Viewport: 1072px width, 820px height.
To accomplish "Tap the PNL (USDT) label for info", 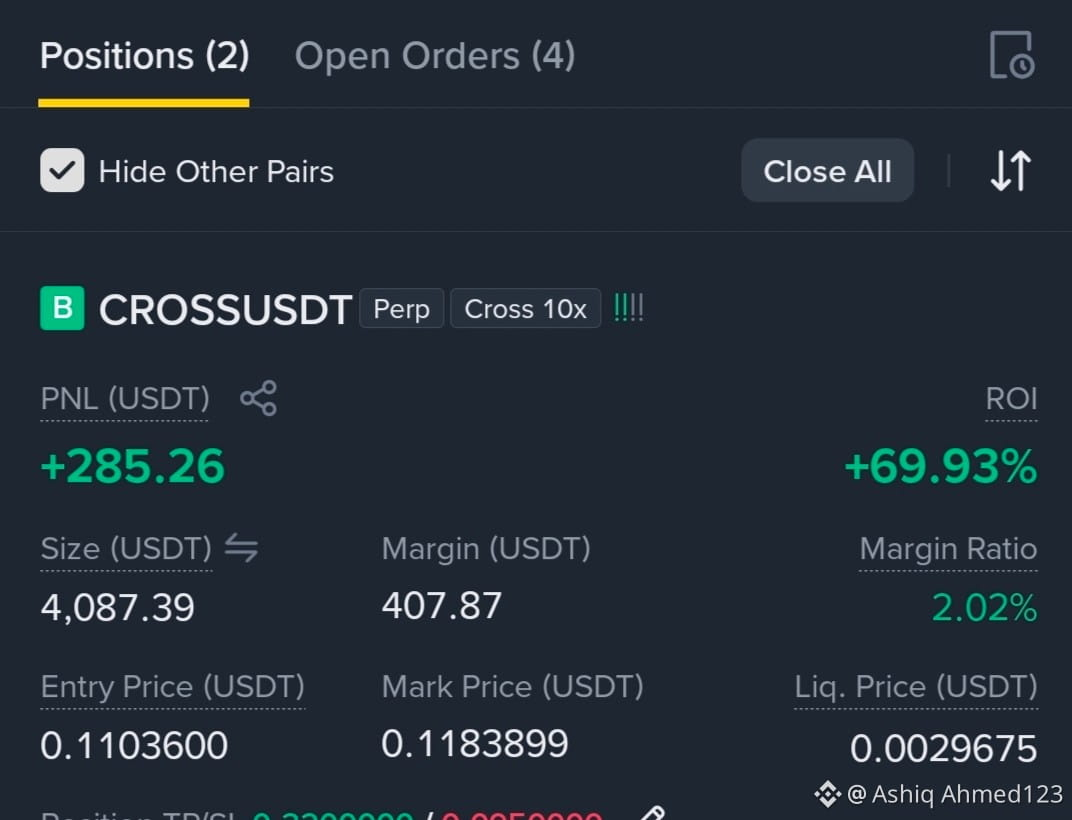I will pyautogui.click(x=124, y=398).
